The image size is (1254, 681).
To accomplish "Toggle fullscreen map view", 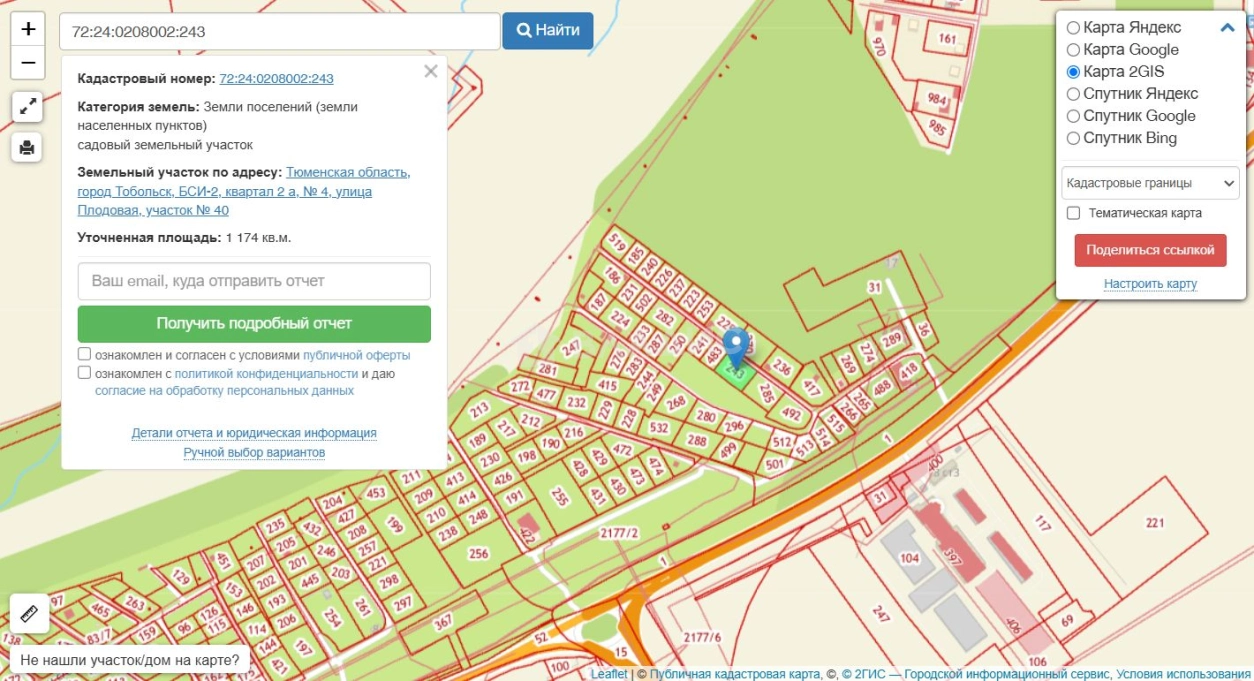I will pyautogui.click(x=27, y=106).
